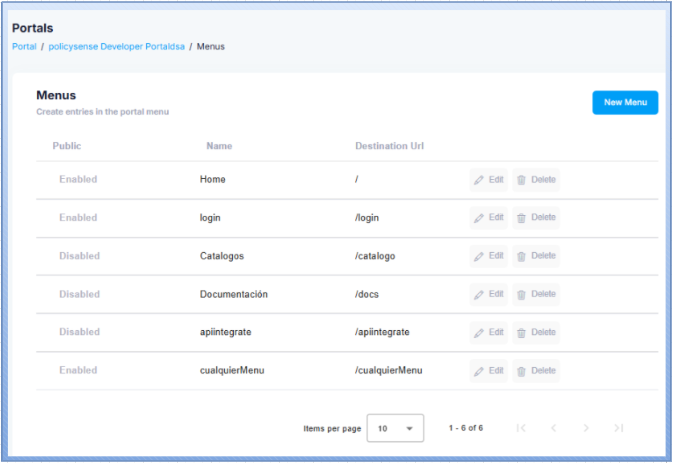Edit the cualquierMenu entry

[x=488, y=370]
